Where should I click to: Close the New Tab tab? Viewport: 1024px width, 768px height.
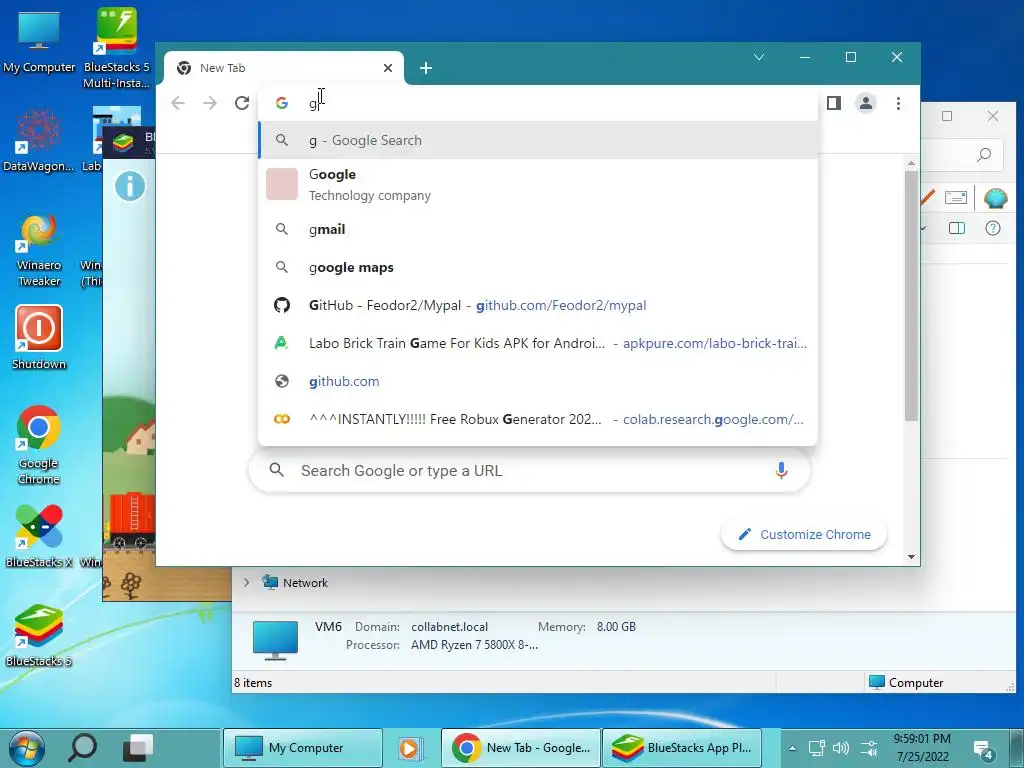tap(388, 68)
